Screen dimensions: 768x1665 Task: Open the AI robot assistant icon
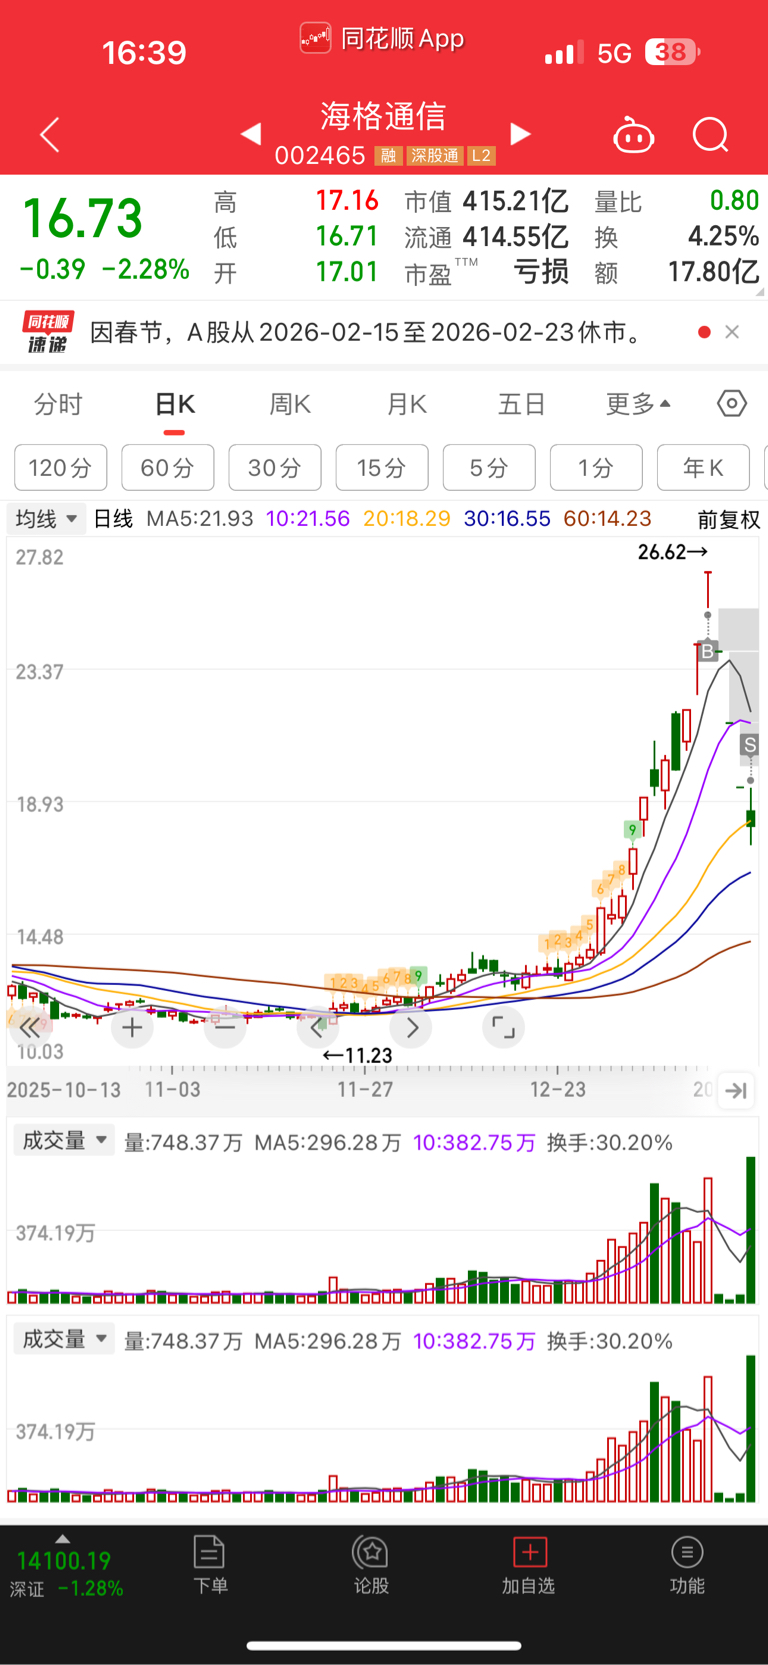(633, 134)
